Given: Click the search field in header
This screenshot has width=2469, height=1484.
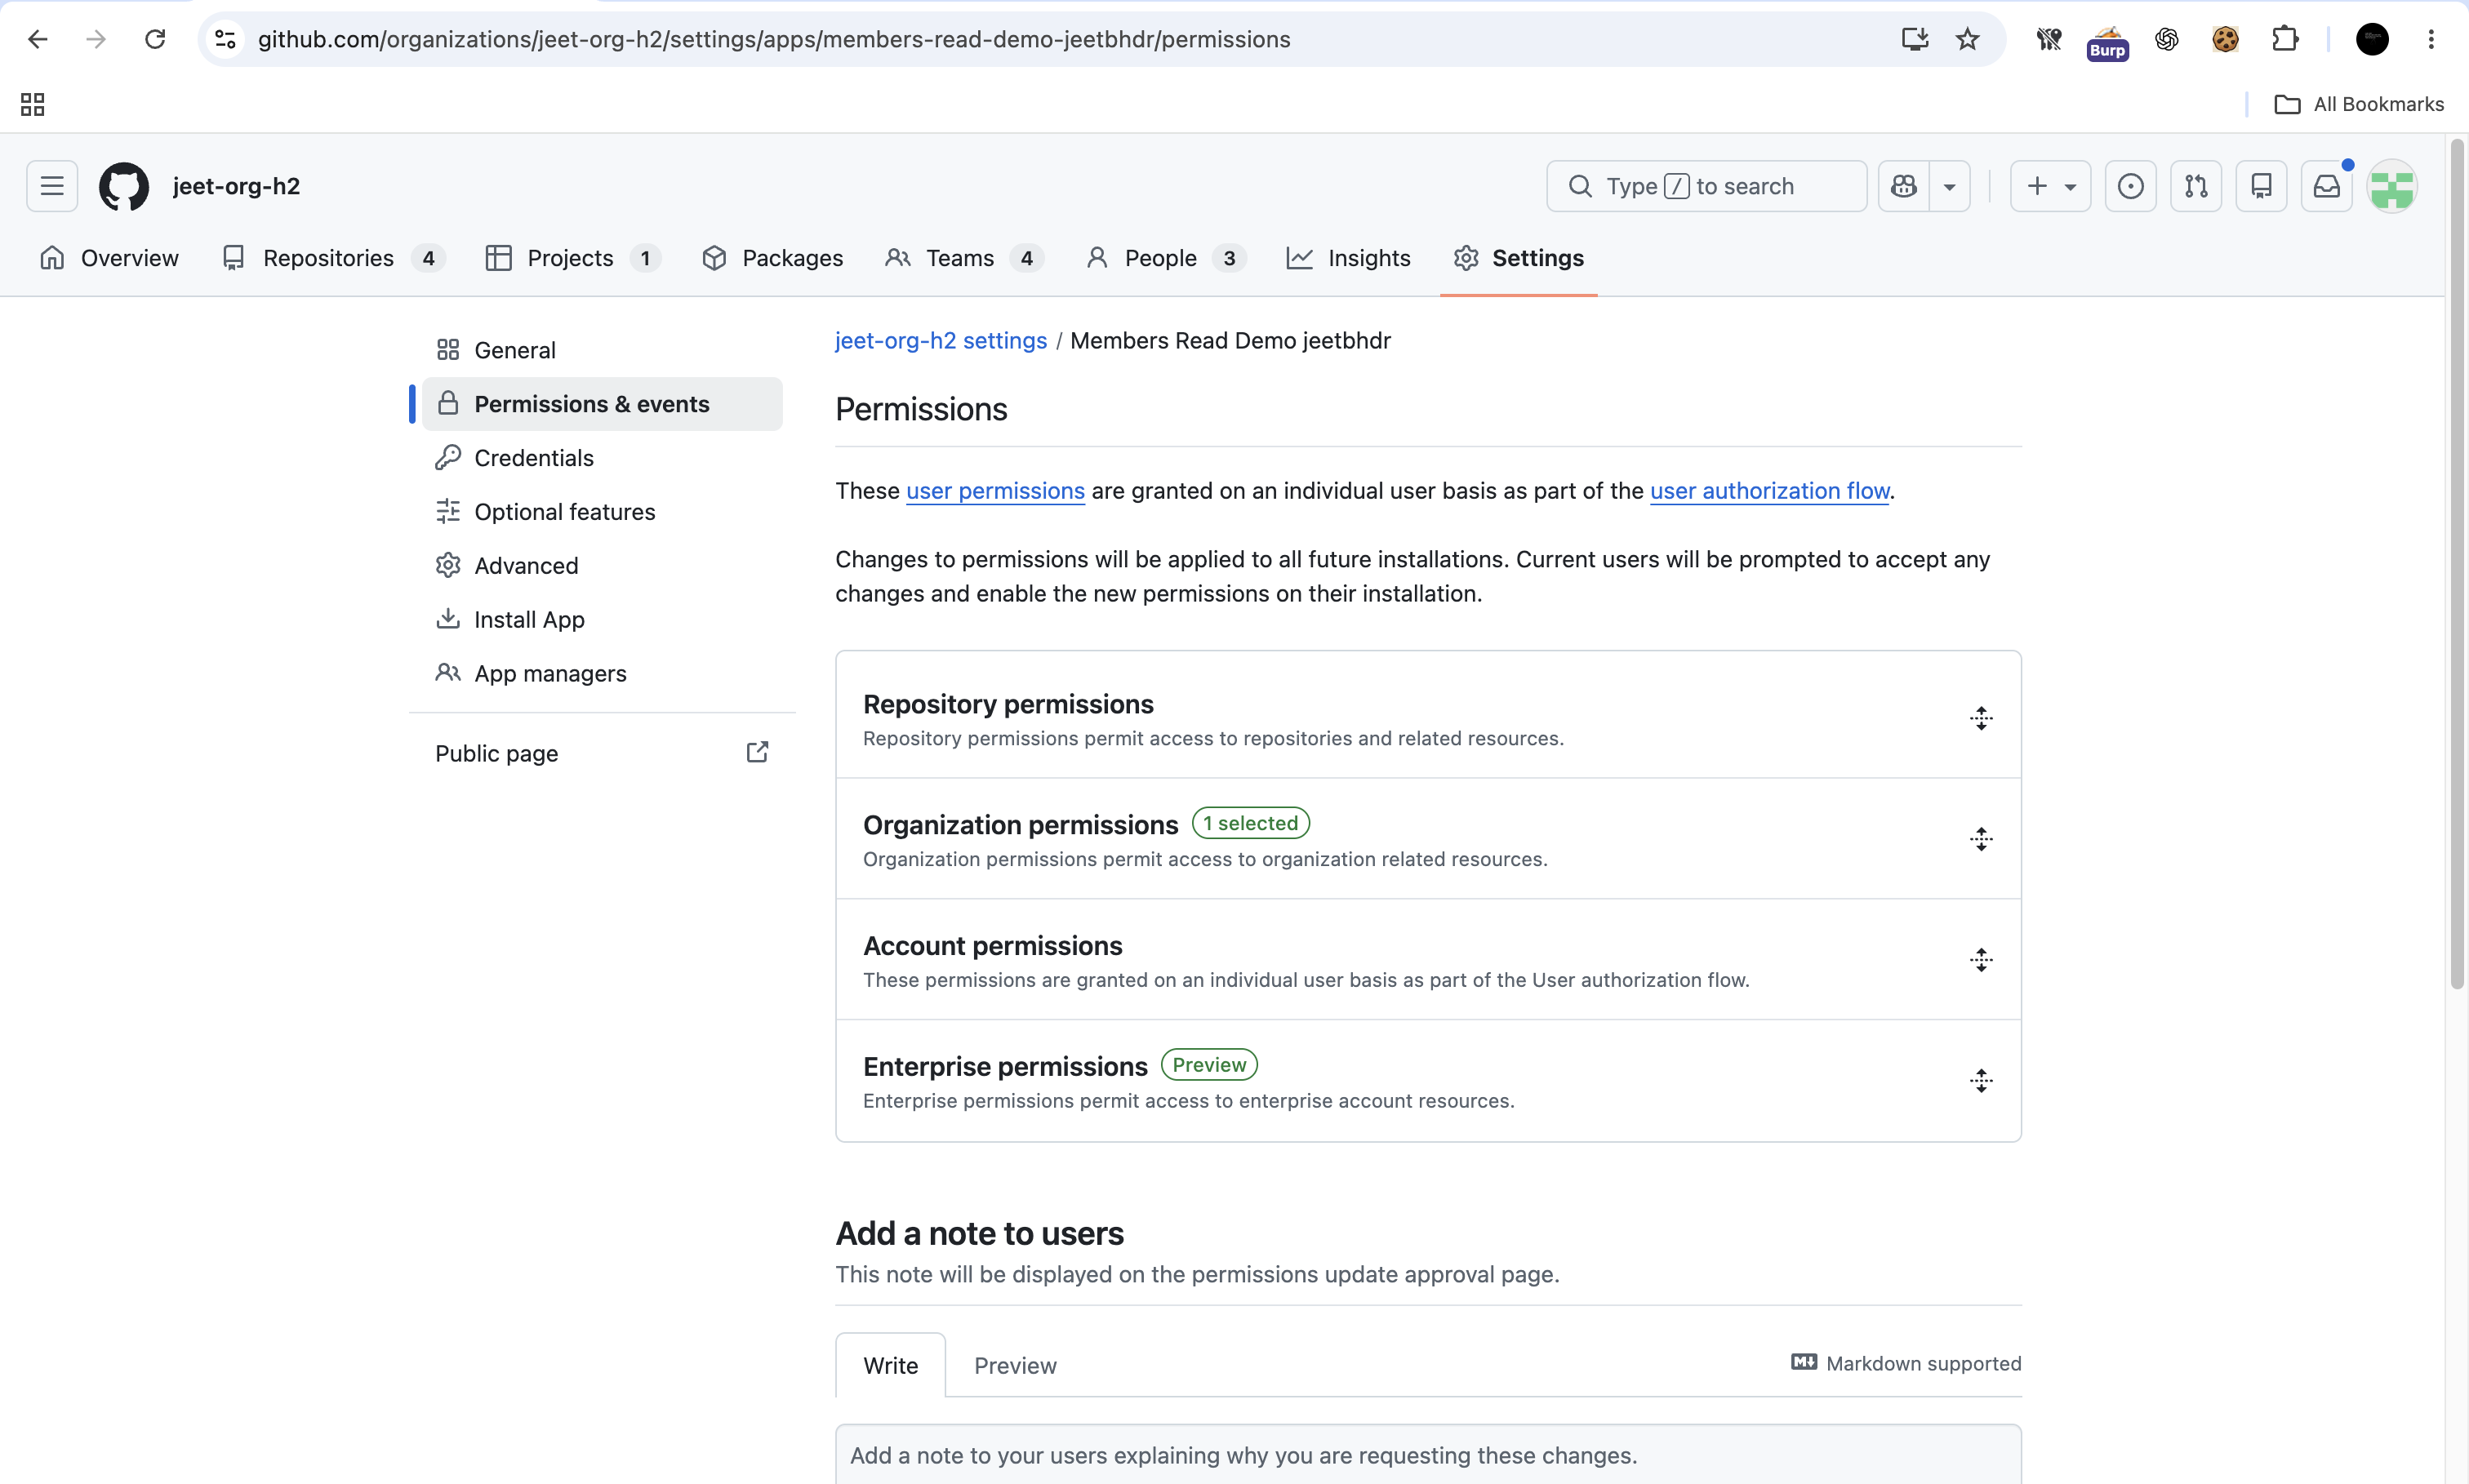Looking at the screenshot, I should [1706, 186].
